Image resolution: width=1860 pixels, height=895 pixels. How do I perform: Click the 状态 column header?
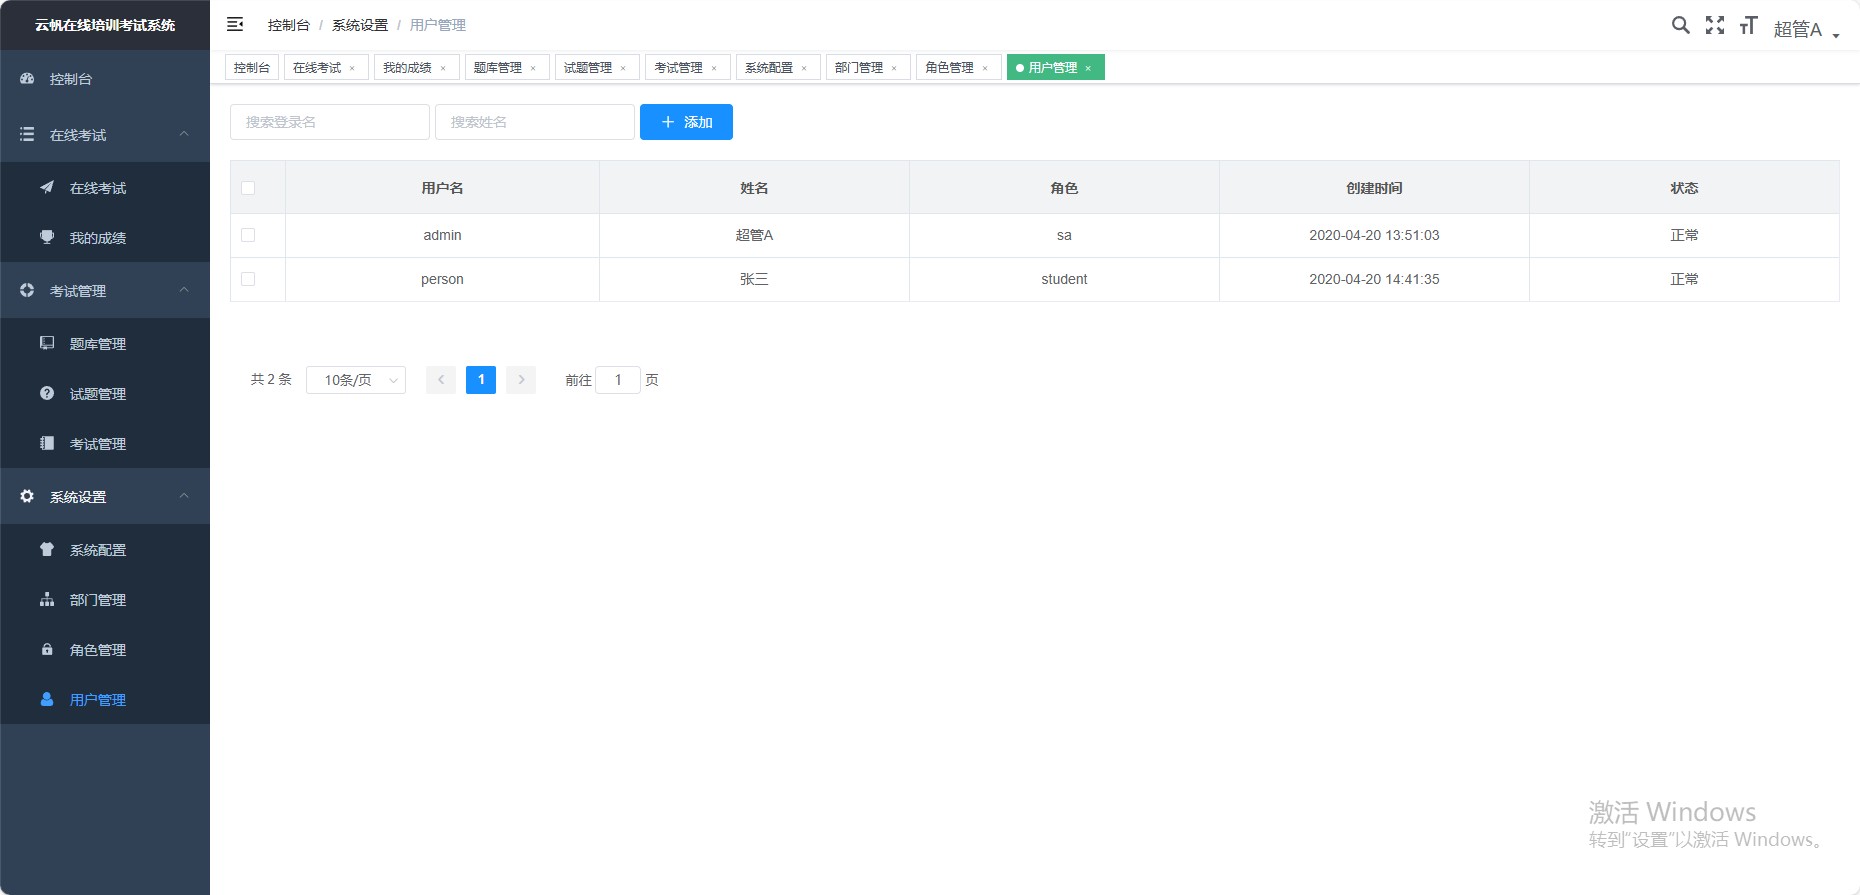pos(1684,188)
